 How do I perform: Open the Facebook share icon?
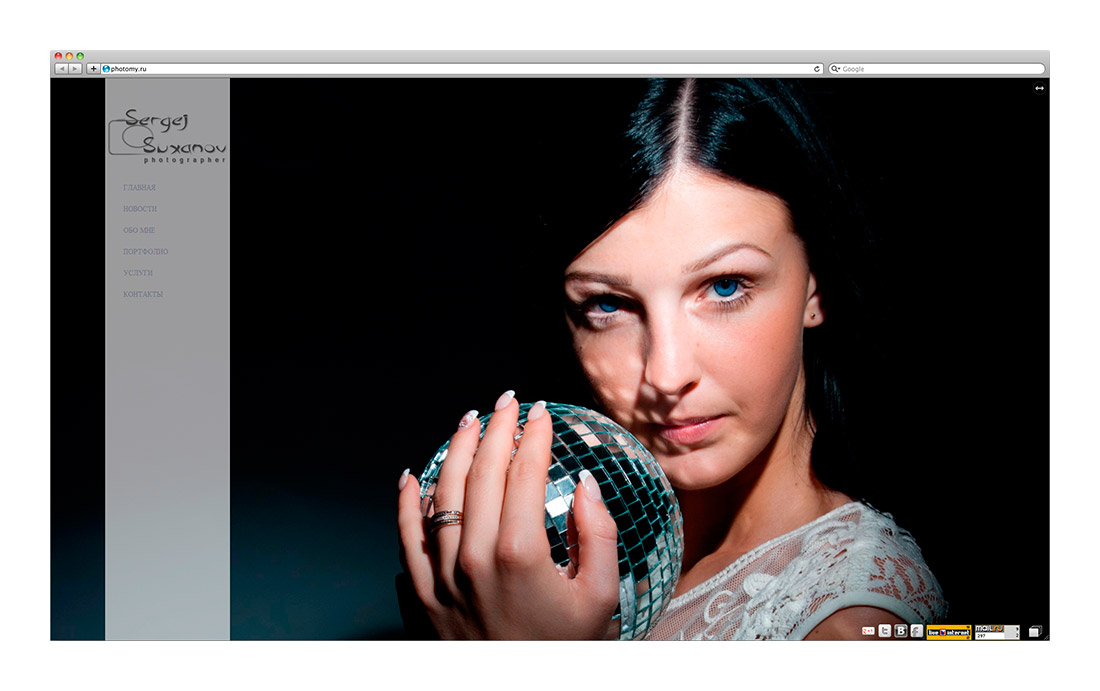916,631
